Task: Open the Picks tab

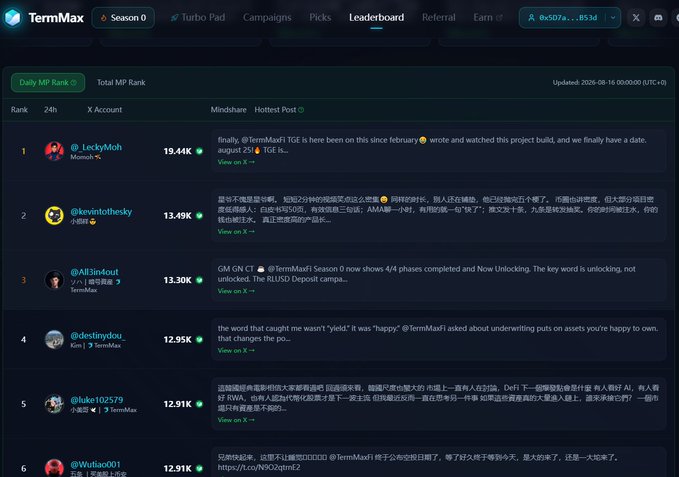Action: 320,18
